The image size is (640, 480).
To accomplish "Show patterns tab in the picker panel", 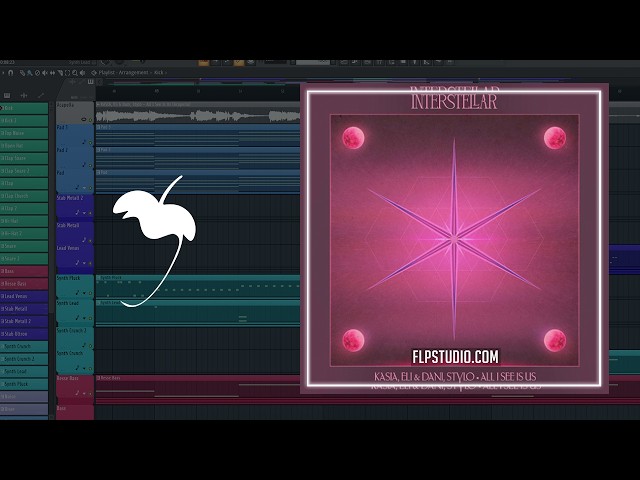I will tap(7, 96).
